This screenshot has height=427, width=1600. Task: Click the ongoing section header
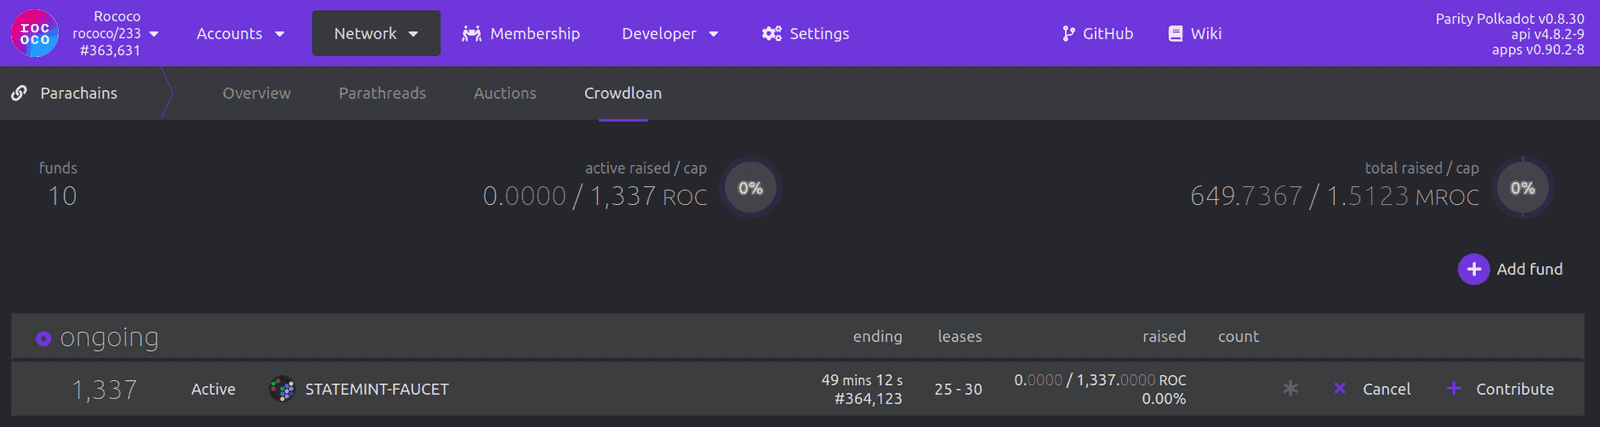tap(109, 338)
